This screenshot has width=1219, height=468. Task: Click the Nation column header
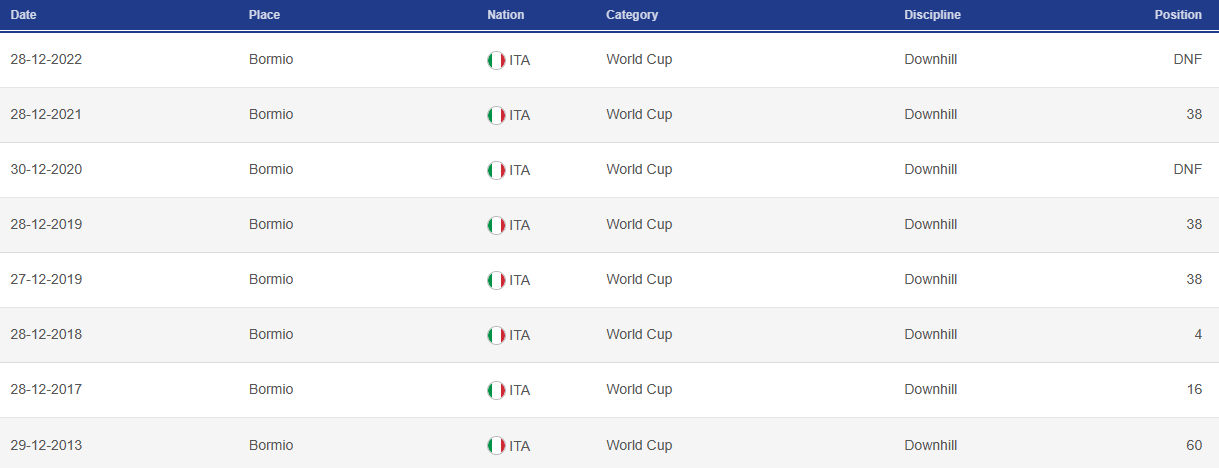point(505,15)
